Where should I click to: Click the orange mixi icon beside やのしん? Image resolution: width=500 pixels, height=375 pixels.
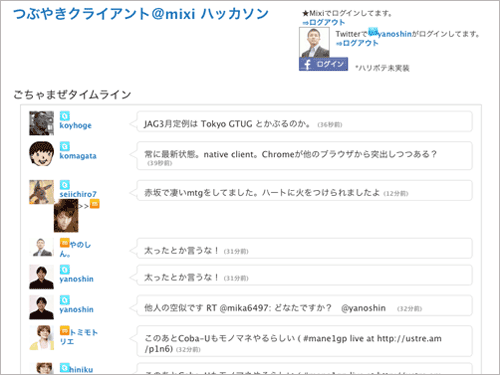pos(65,243)
